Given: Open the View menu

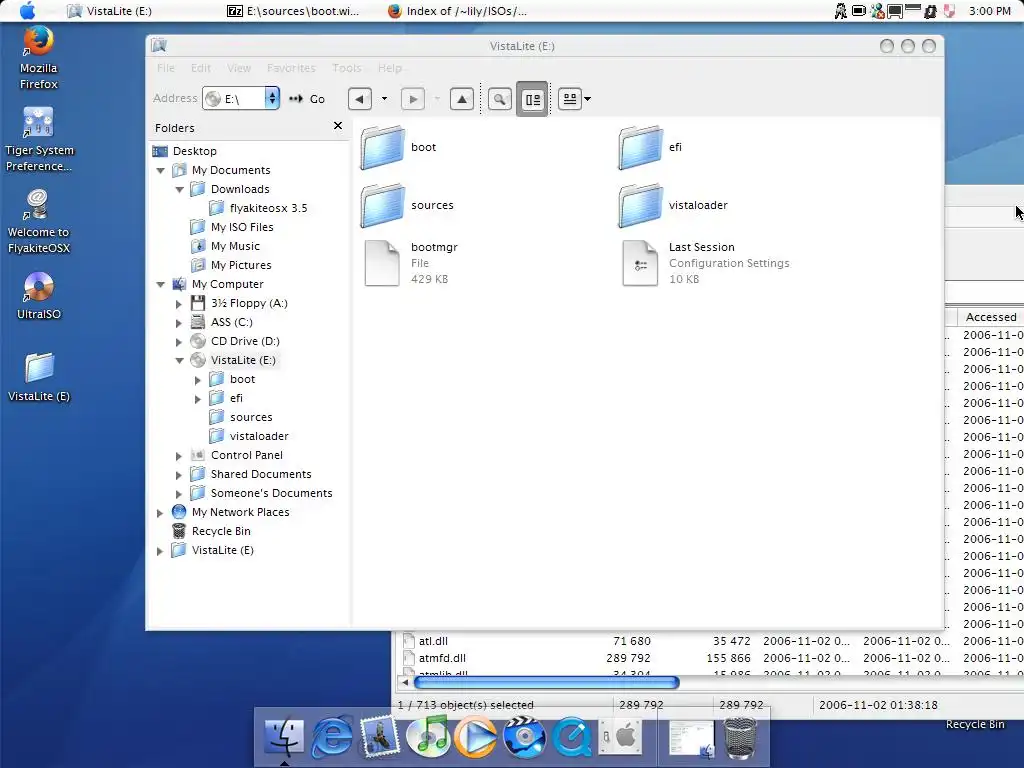Looking at the screenshot, I should coord(239,68).
